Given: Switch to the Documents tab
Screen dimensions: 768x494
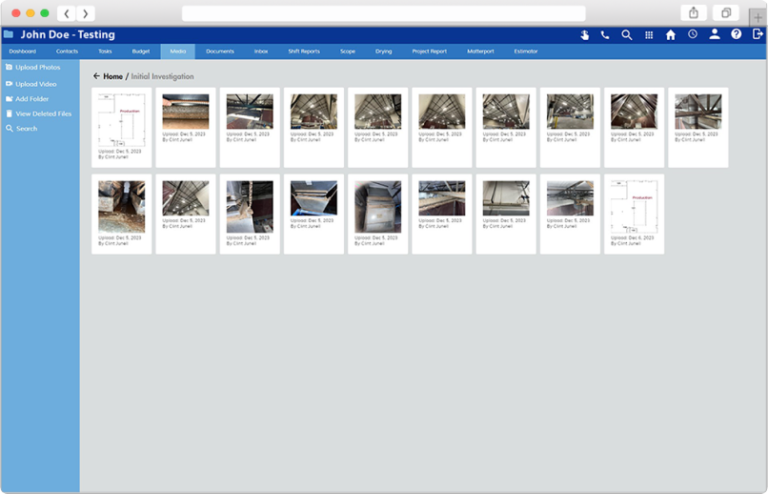Looking at the screenshot, I should coord(220,51).
